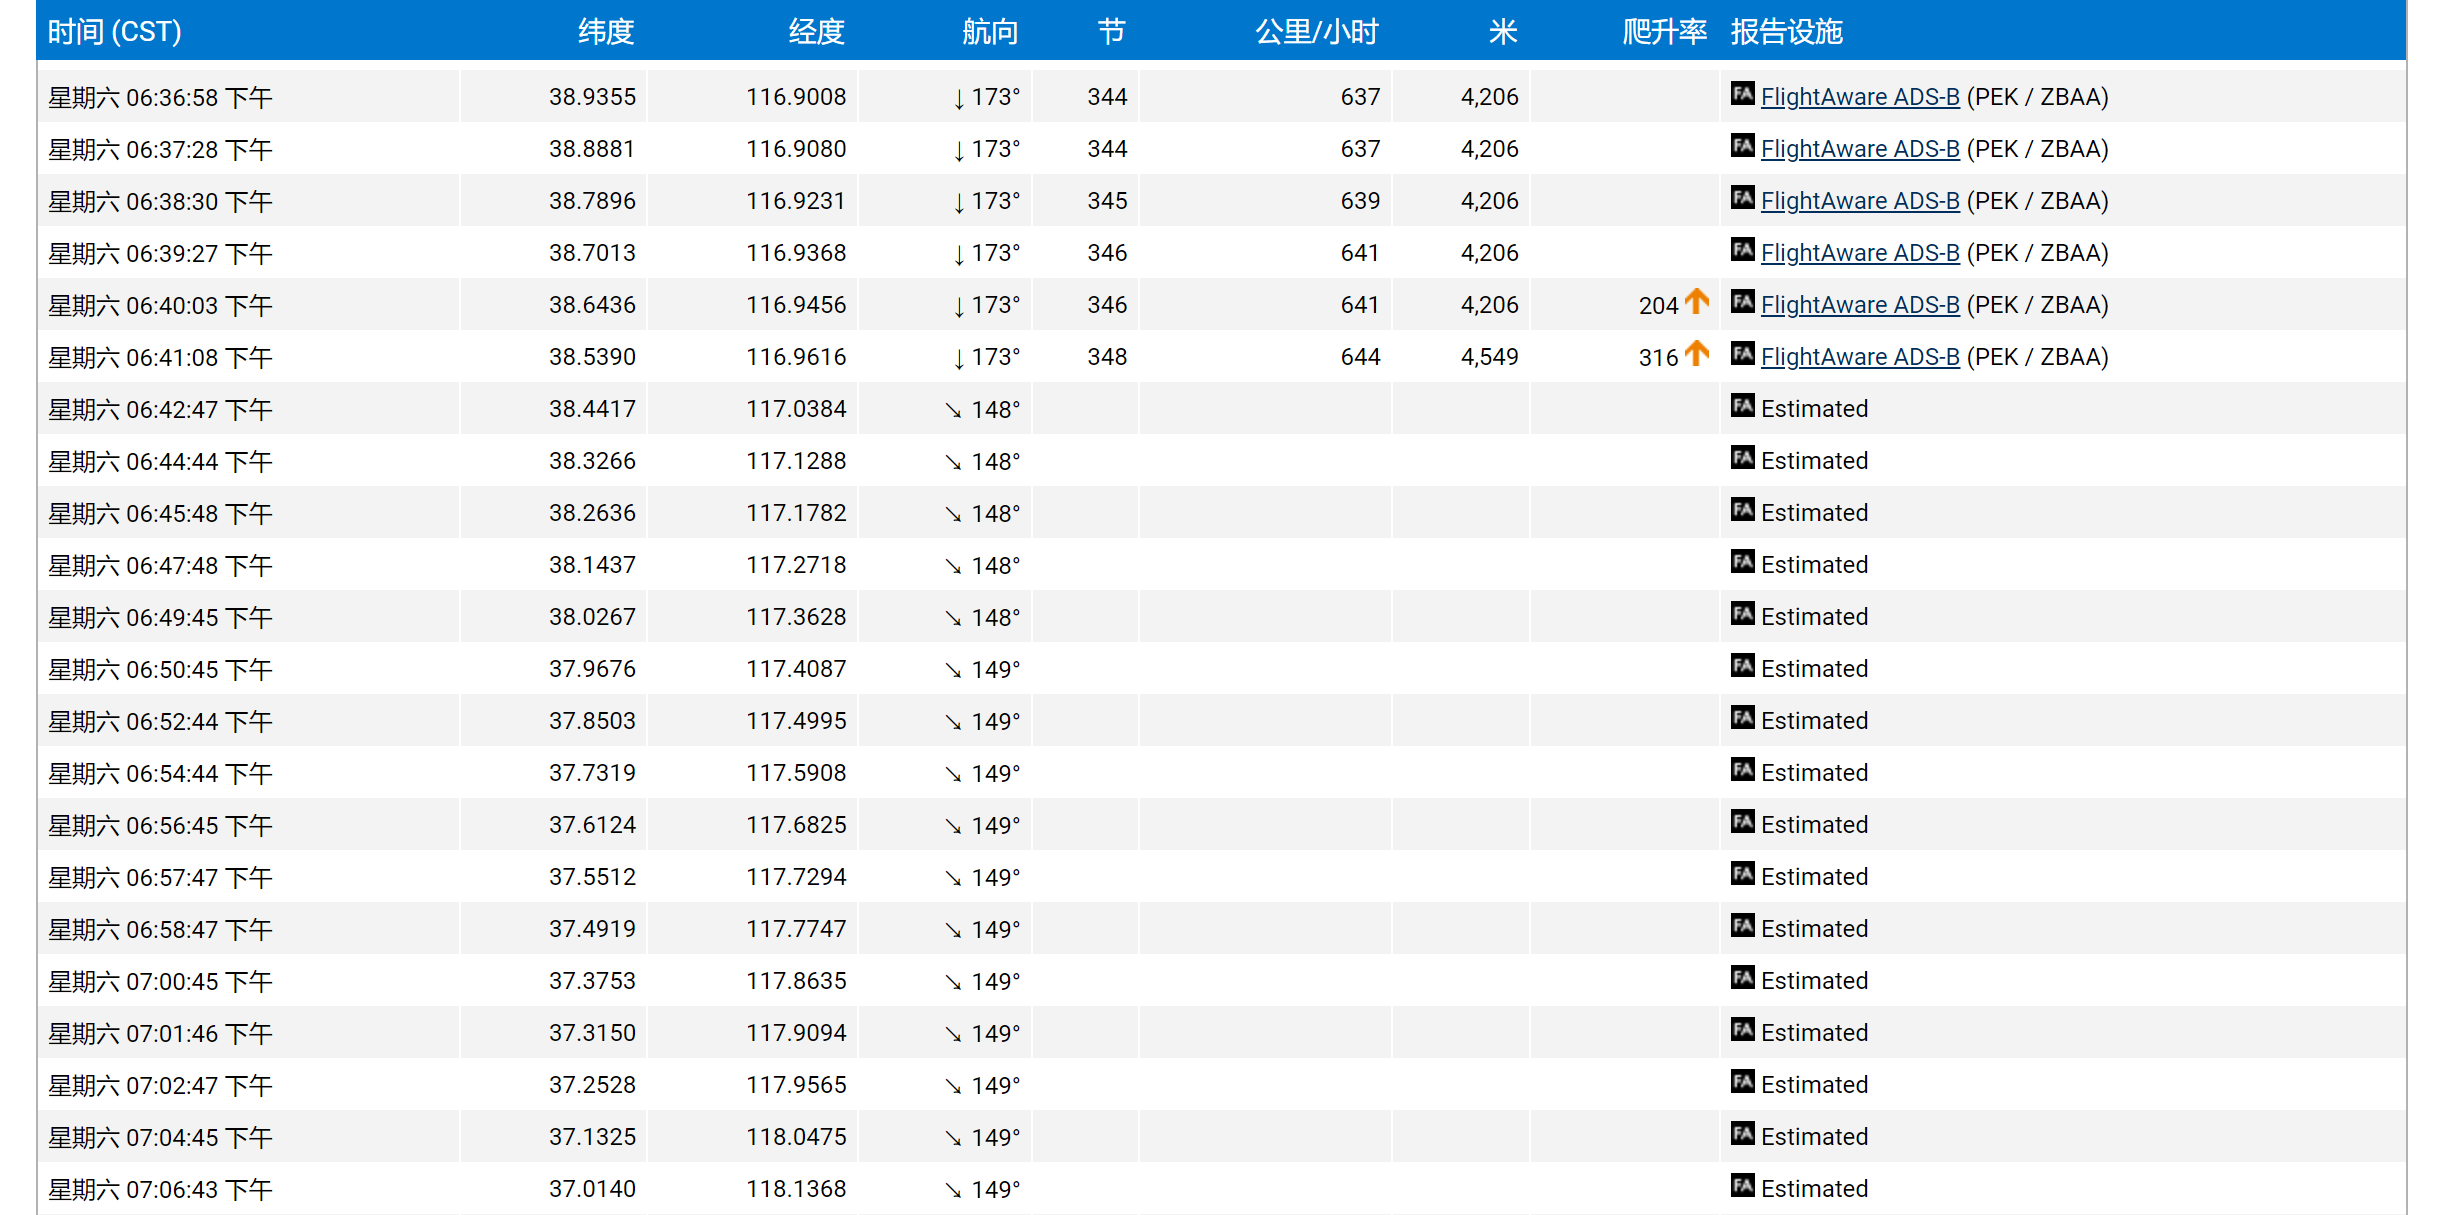The width and height of the screenshot is (2457, 1215).
Task: Select Estimated text in 06:49:45 row
Action: (x=1814, y=617)
